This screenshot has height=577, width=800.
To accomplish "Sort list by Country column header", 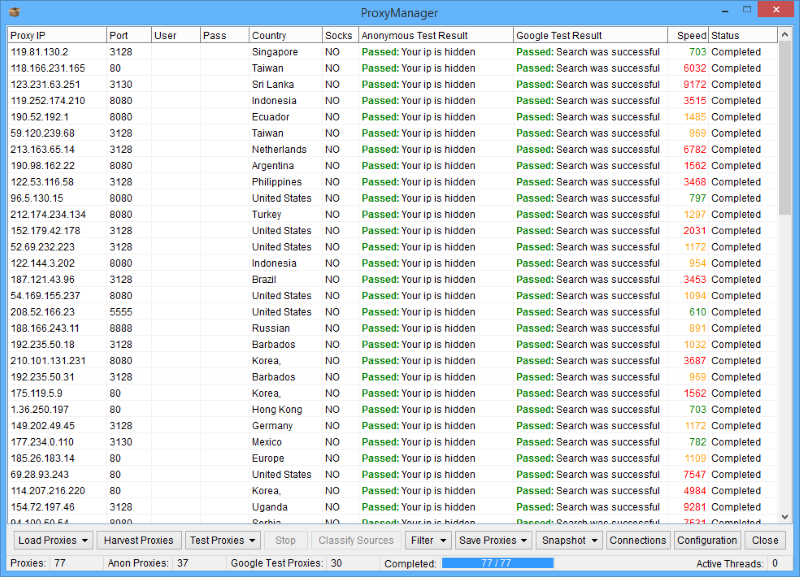I will point(284,35).
